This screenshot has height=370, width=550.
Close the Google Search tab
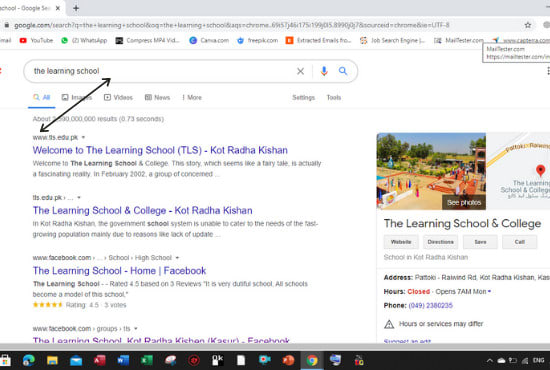[58, 8]
